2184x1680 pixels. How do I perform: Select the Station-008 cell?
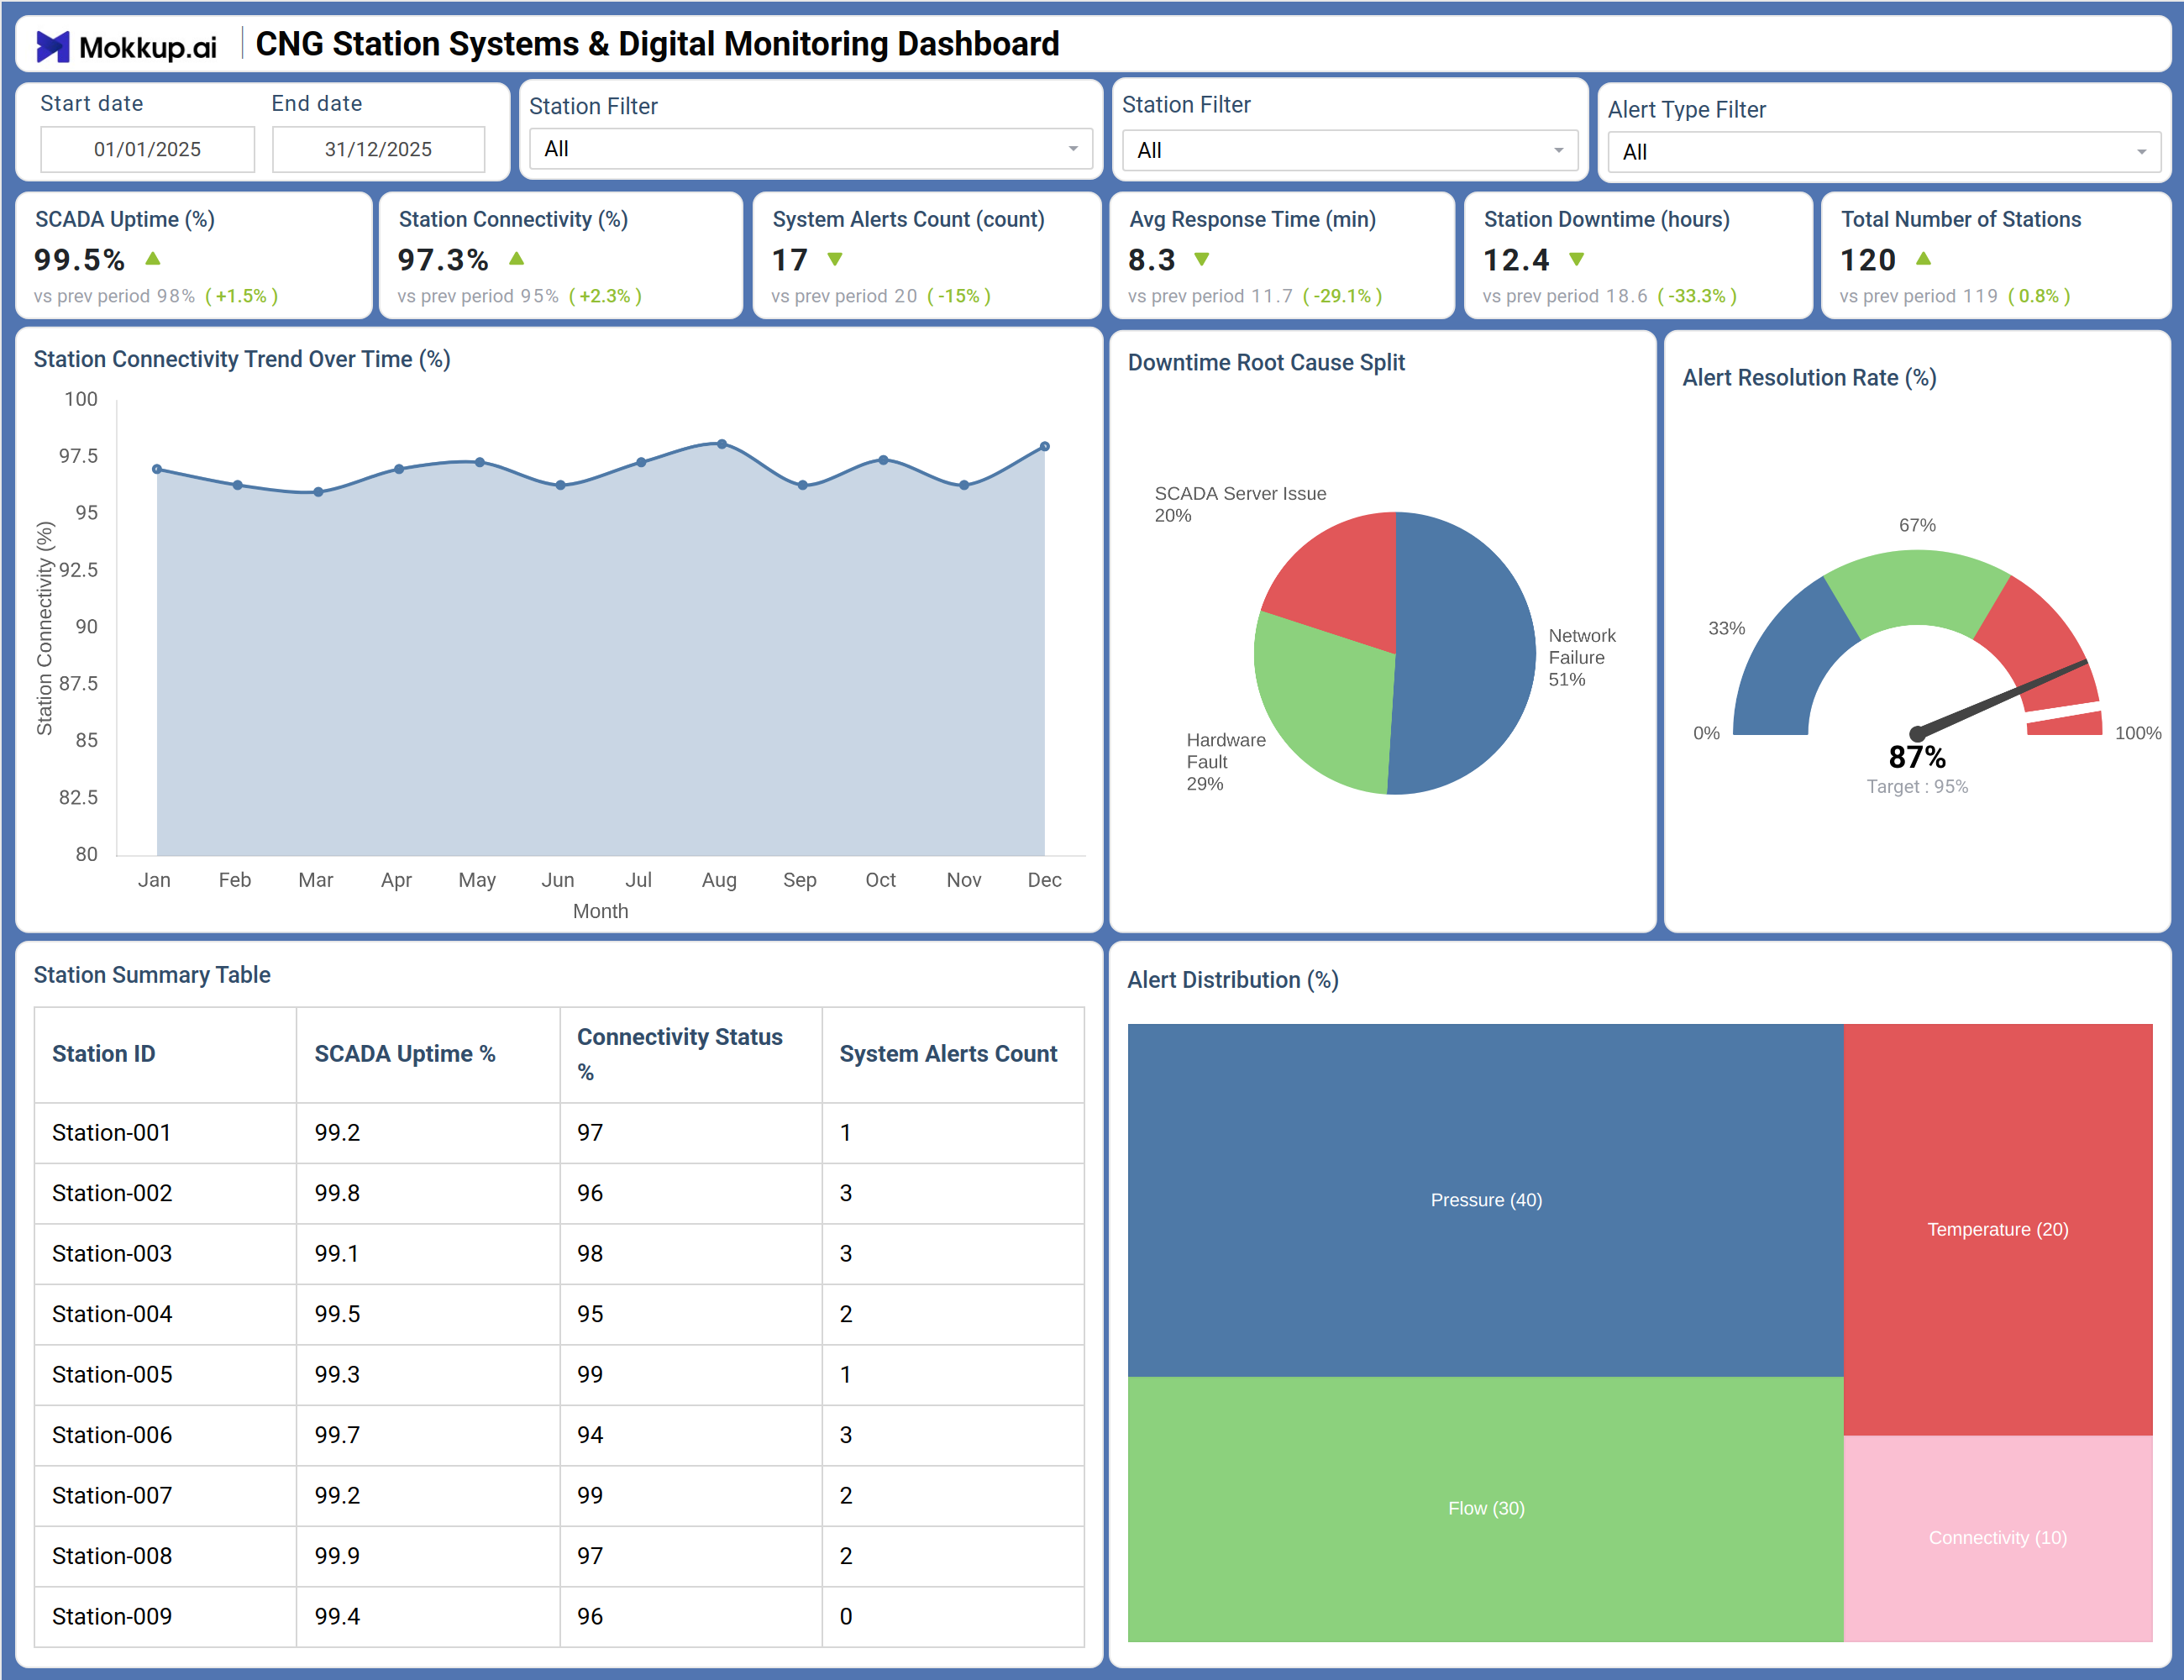click(x=165, y=1556)
